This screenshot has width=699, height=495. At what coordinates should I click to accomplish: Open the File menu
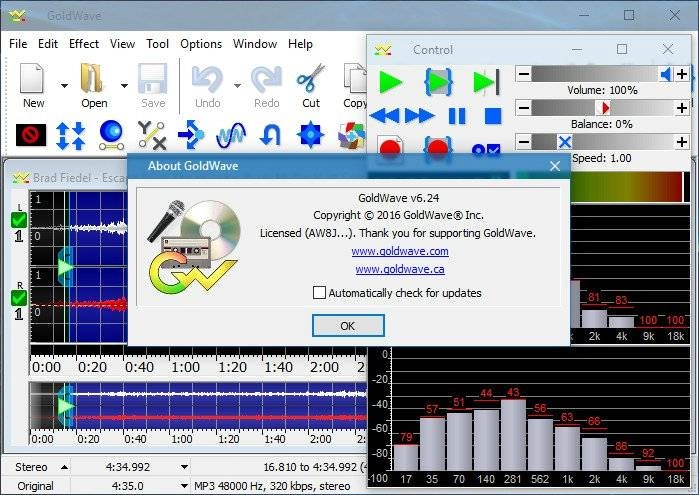click(x=18, y=44)
